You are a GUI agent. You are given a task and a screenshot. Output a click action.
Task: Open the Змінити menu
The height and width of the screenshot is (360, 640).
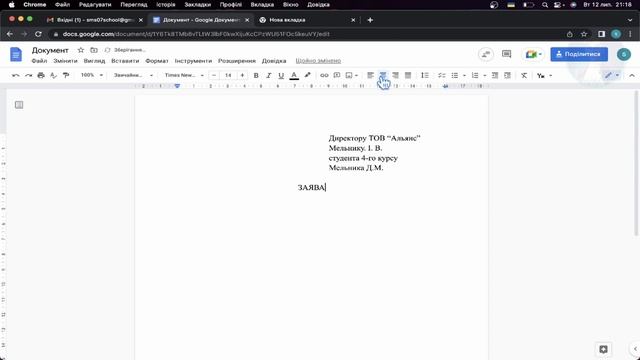[65, 61]
